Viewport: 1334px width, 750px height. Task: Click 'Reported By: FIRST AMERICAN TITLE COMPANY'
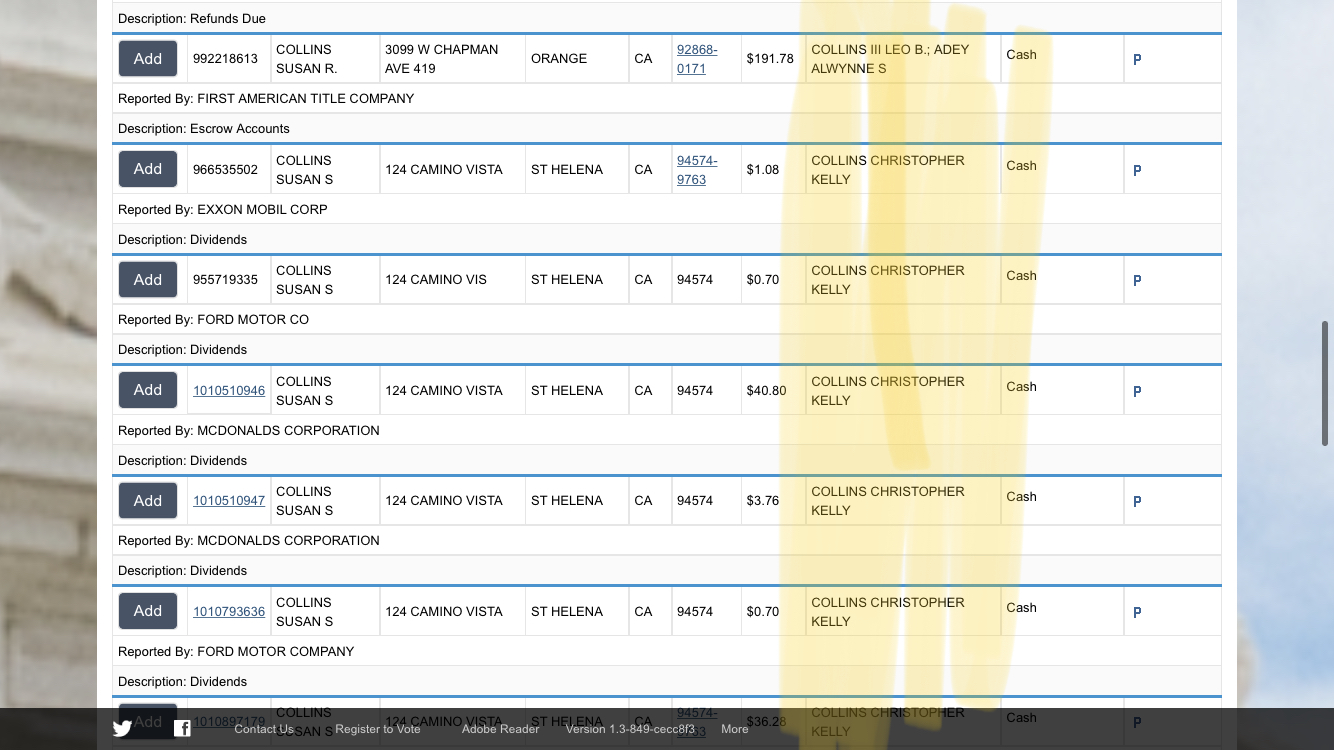pyautogui.click(x=266, y=99)
